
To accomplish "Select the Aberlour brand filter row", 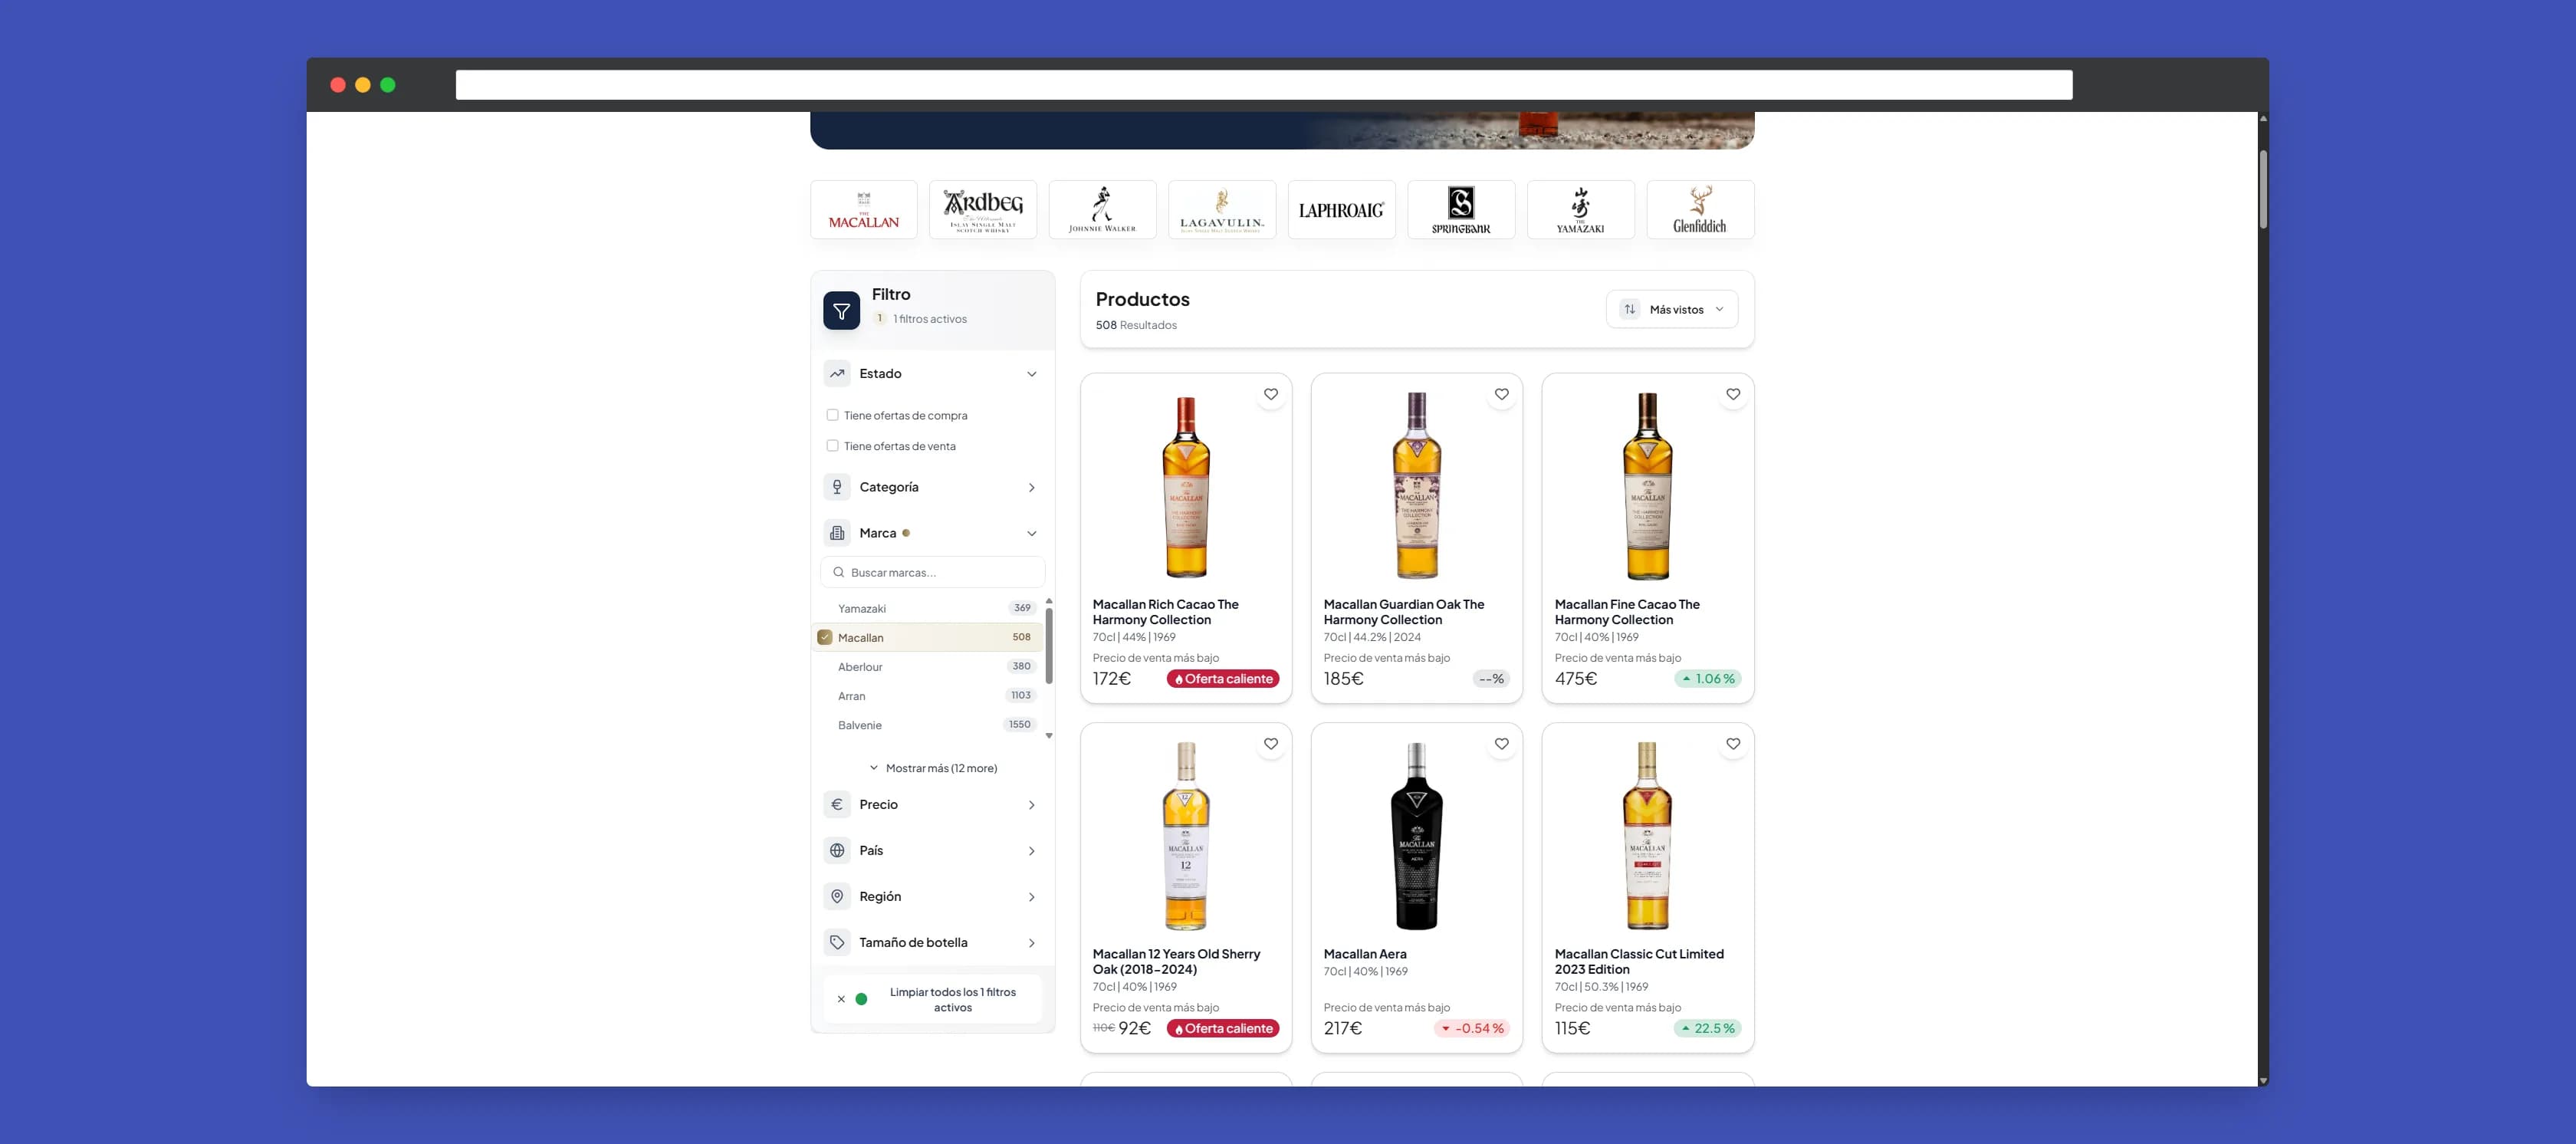I will click(928, 667).
